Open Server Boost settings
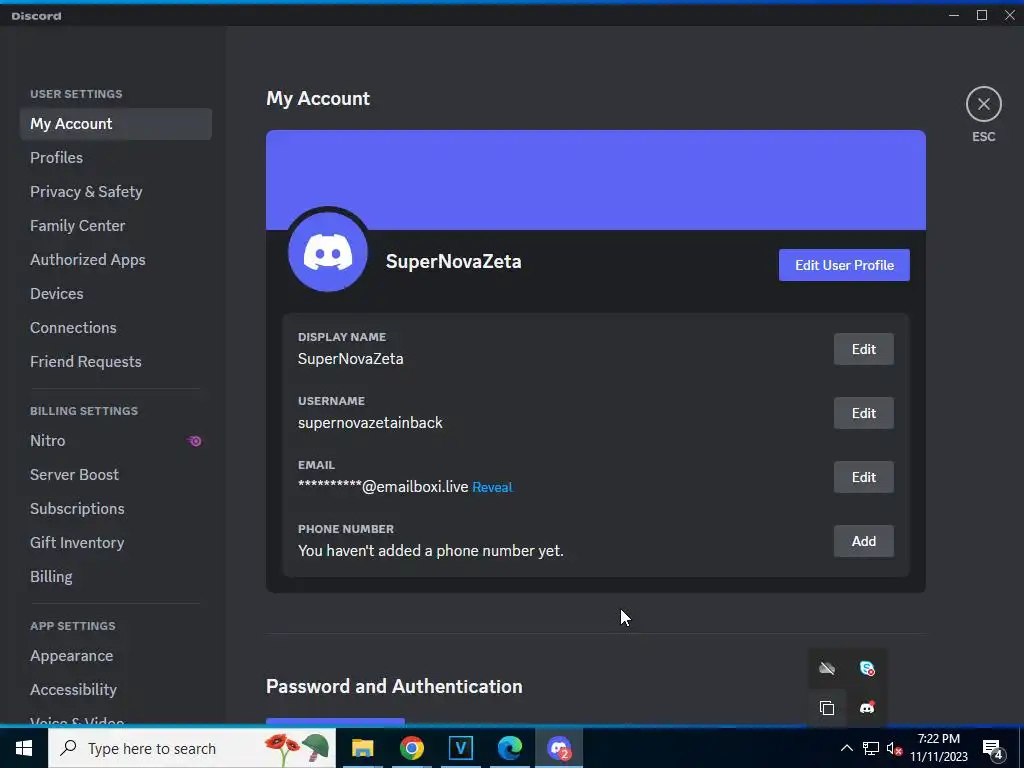The image size is (1024, 768). coord(116,475)
